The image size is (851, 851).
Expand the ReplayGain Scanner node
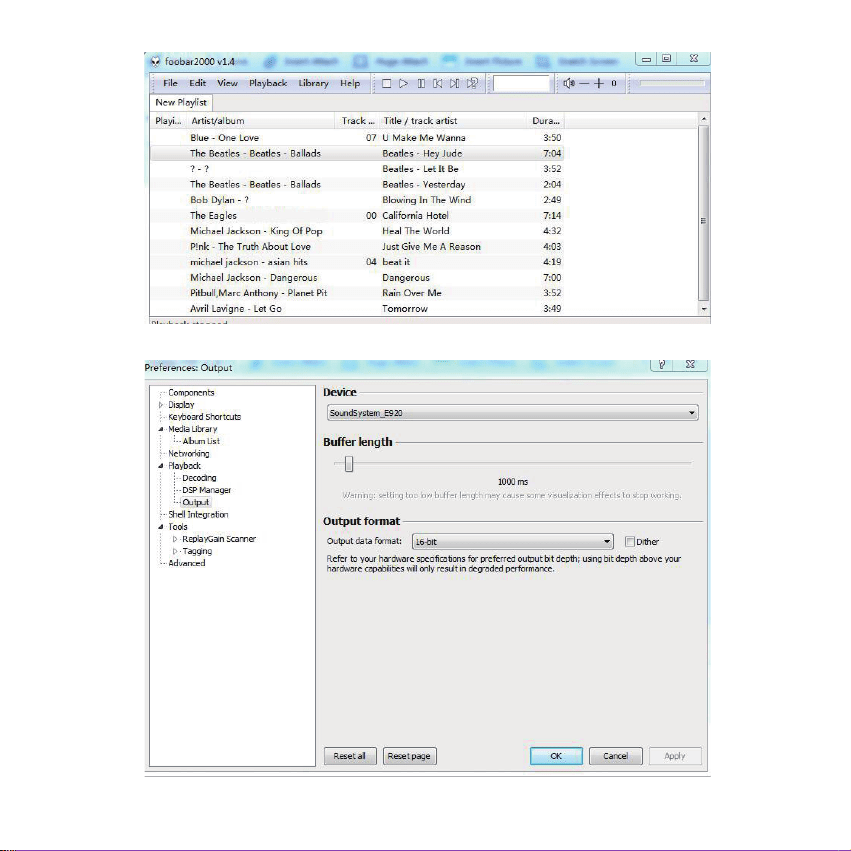click(x=175, y=539)
